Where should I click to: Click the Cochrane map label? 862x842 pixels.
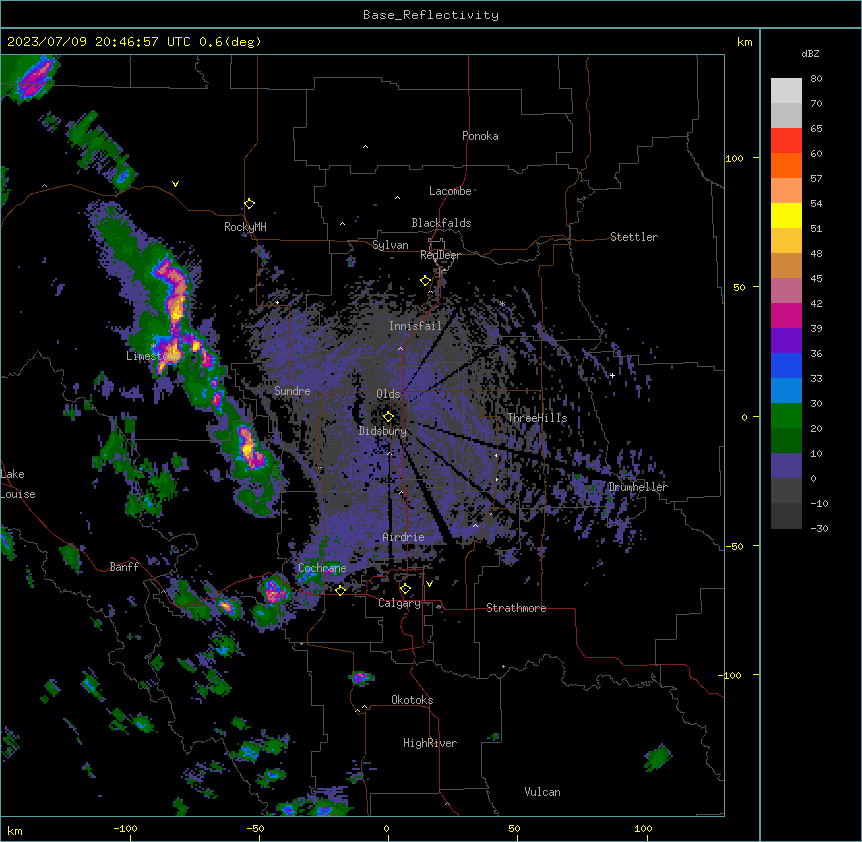pyautogui.click(x=322, y=568)
